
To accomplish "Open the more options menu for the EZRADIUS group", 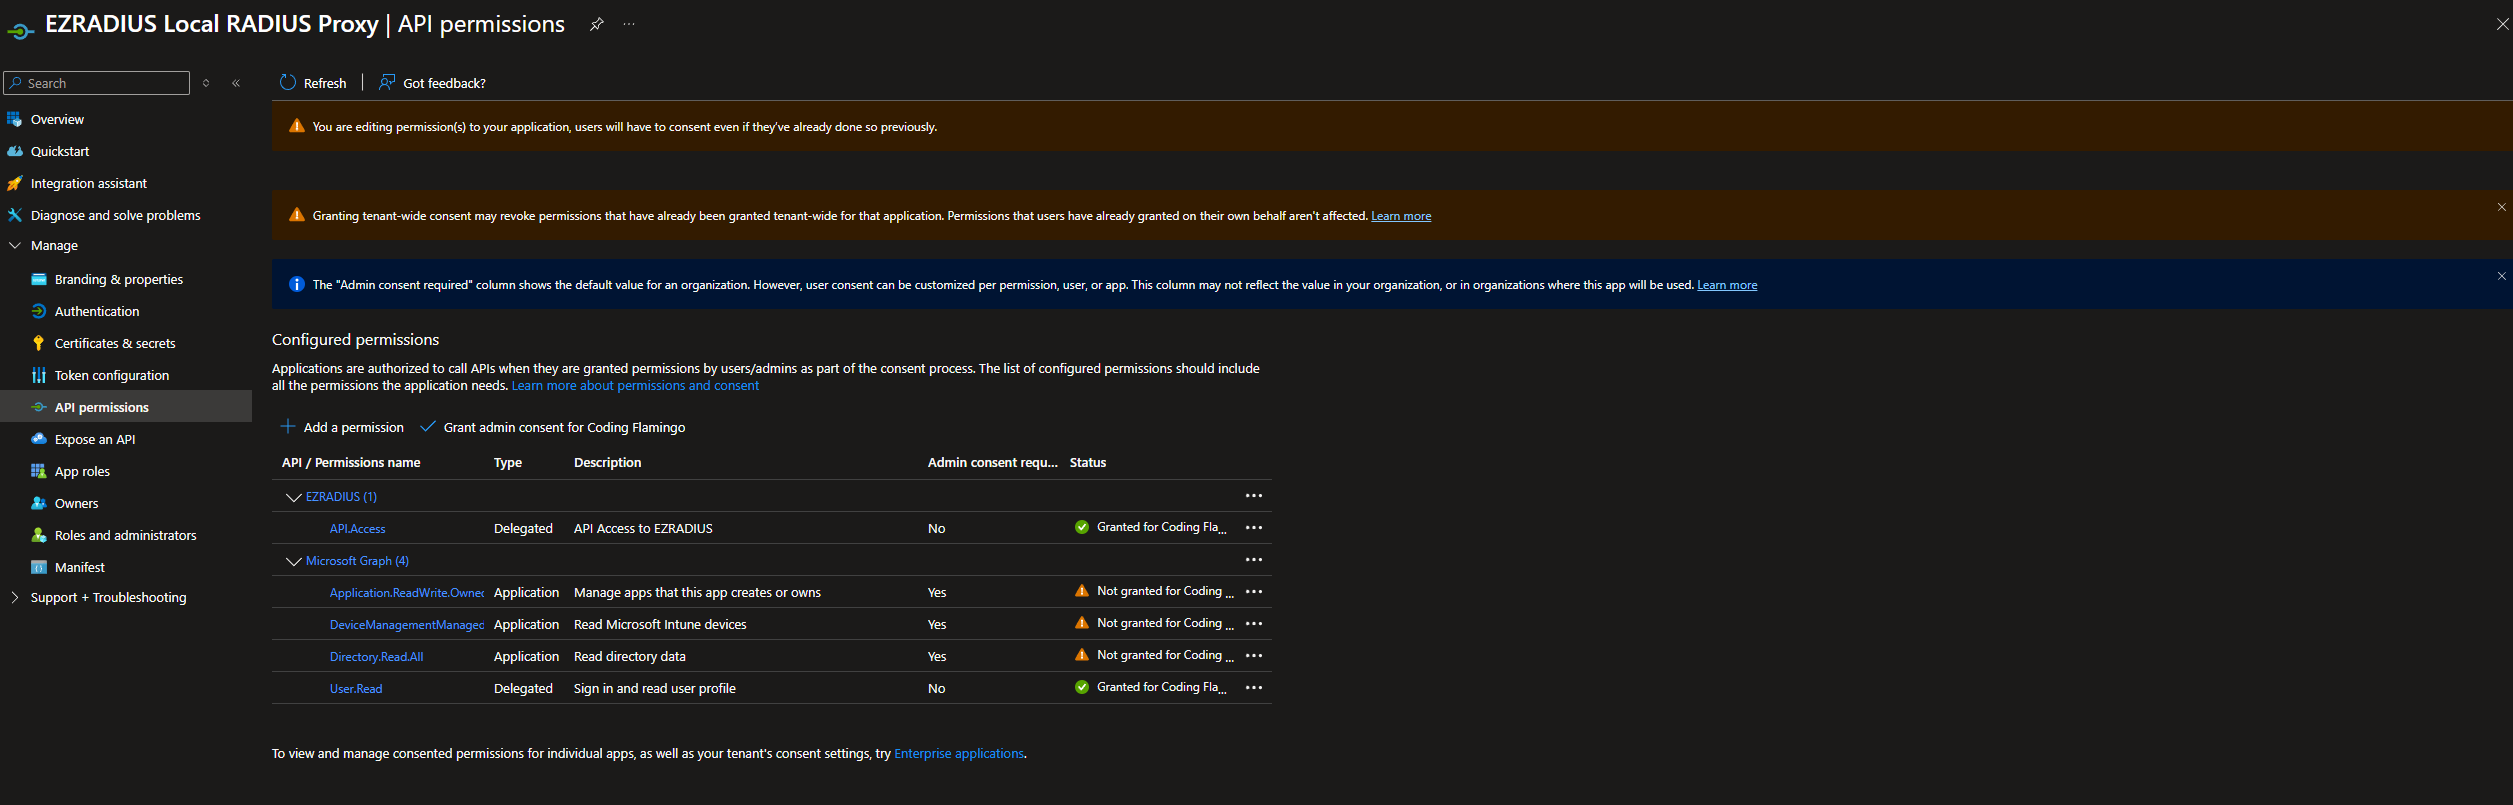I will click(x=1253, y=496).
